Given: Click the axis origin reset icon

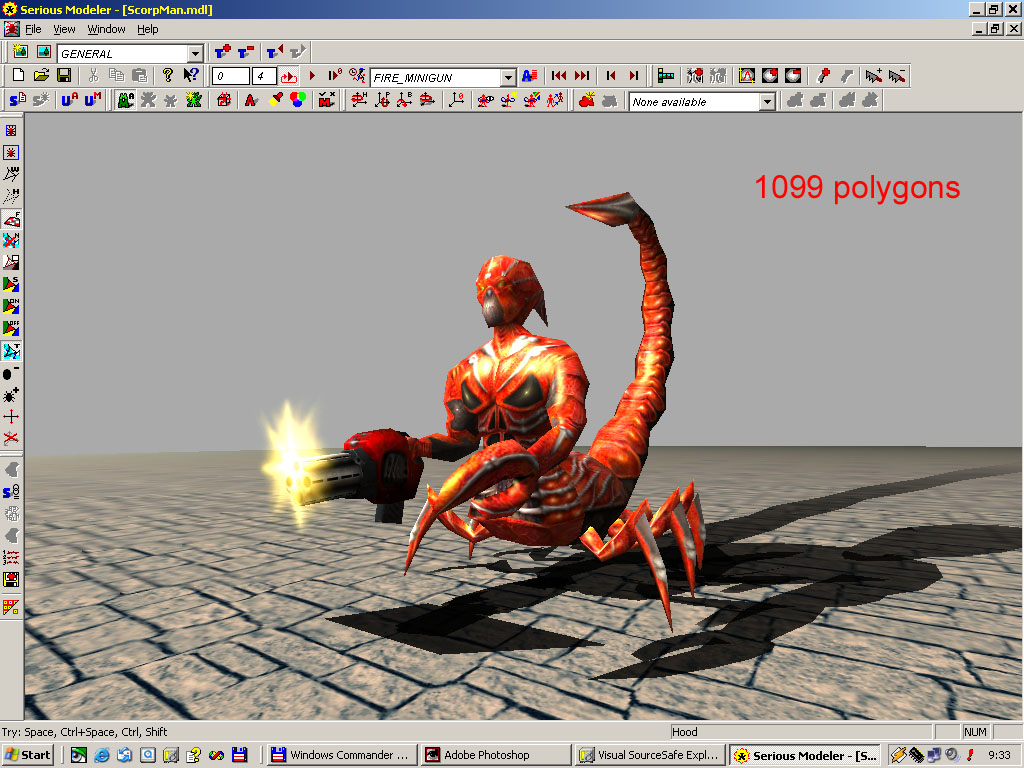Looking at the screenshot, I should (x=456, y=100).
